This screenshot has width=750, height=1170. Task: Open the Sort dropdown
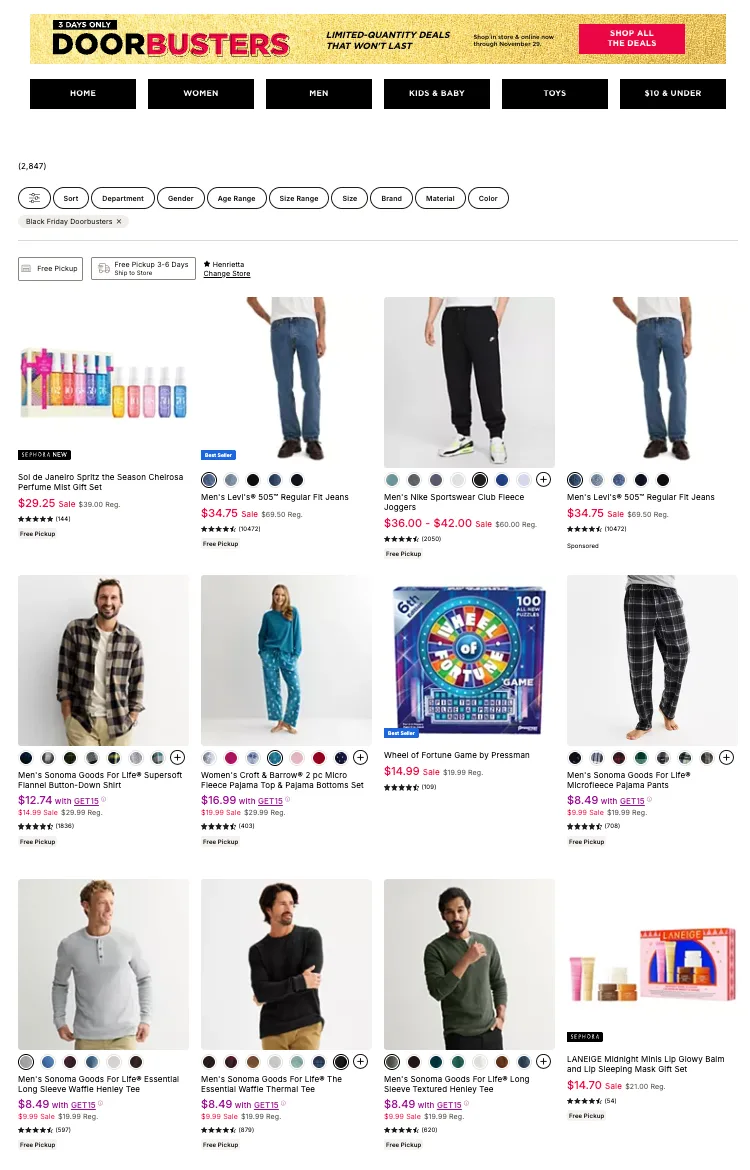pos(71,198)
